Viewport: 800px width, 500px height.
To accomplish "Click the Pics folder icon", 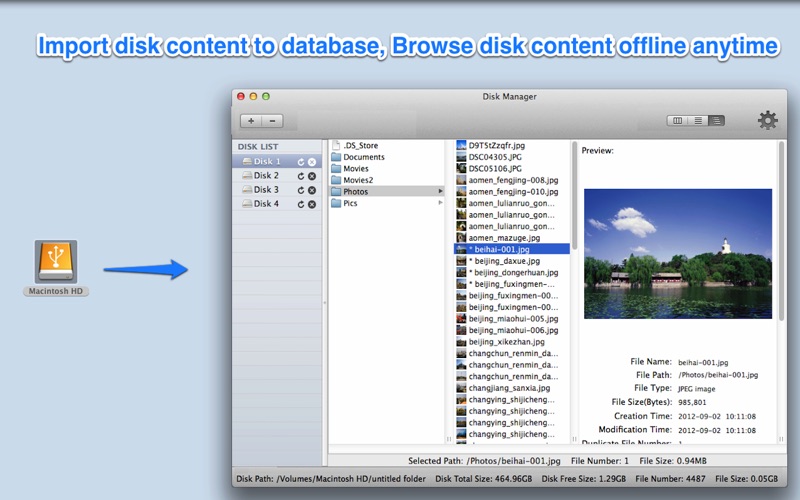I will 336,203.
